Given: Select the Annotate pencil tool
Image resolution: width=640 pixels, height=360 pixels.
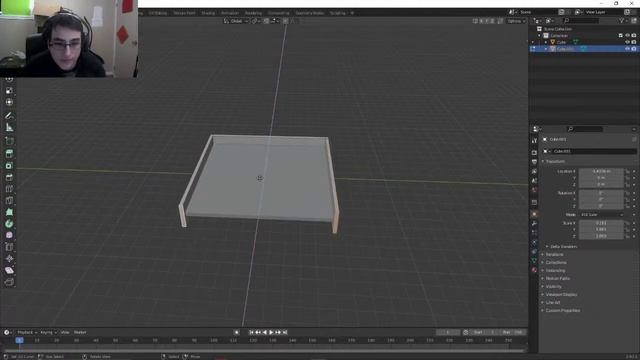Looking at the screenshot, I should pos(9,116).
